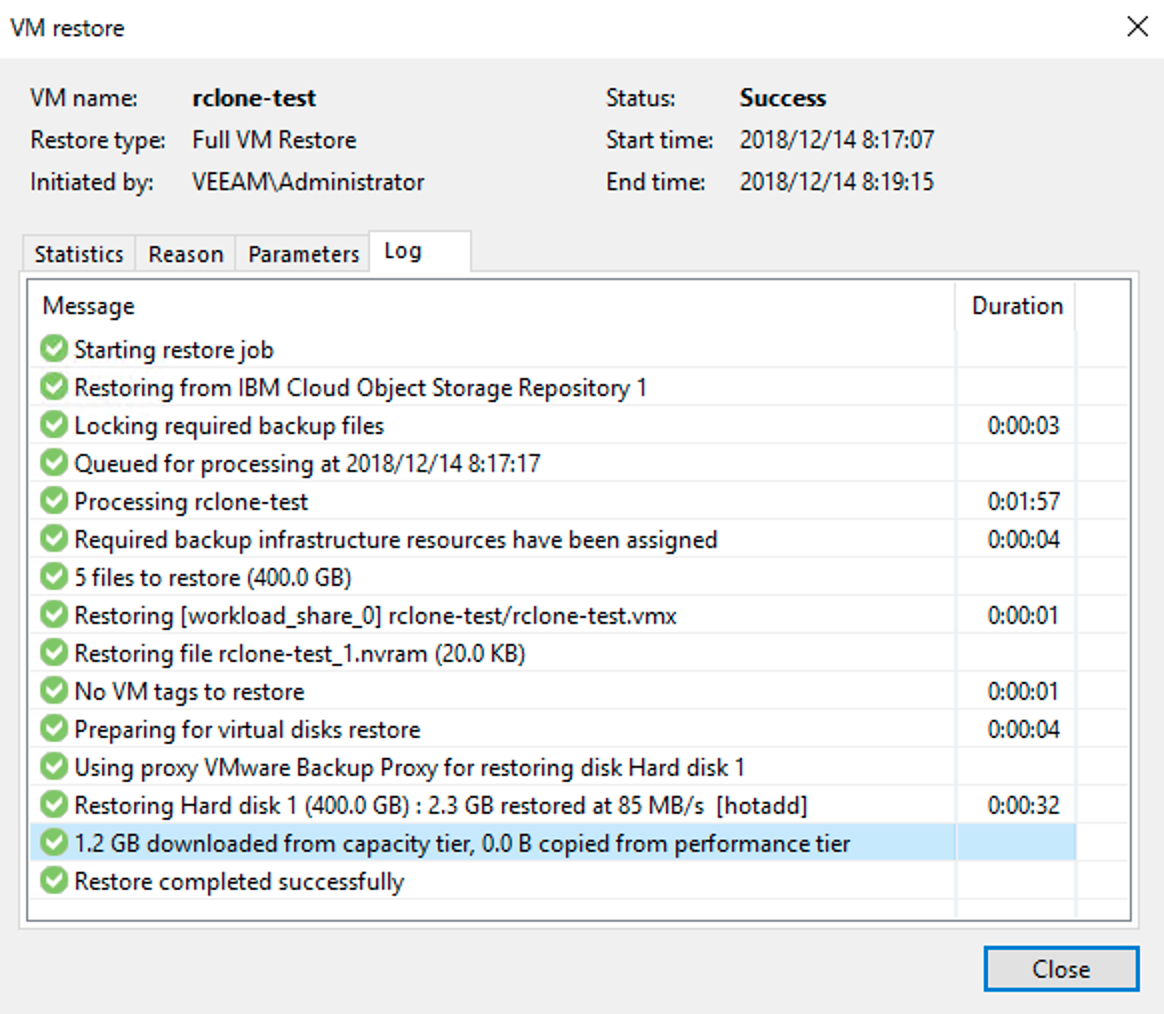Click the Restore type value Full VM Restore
The image size is (1164, 1014).
(274, 140)
